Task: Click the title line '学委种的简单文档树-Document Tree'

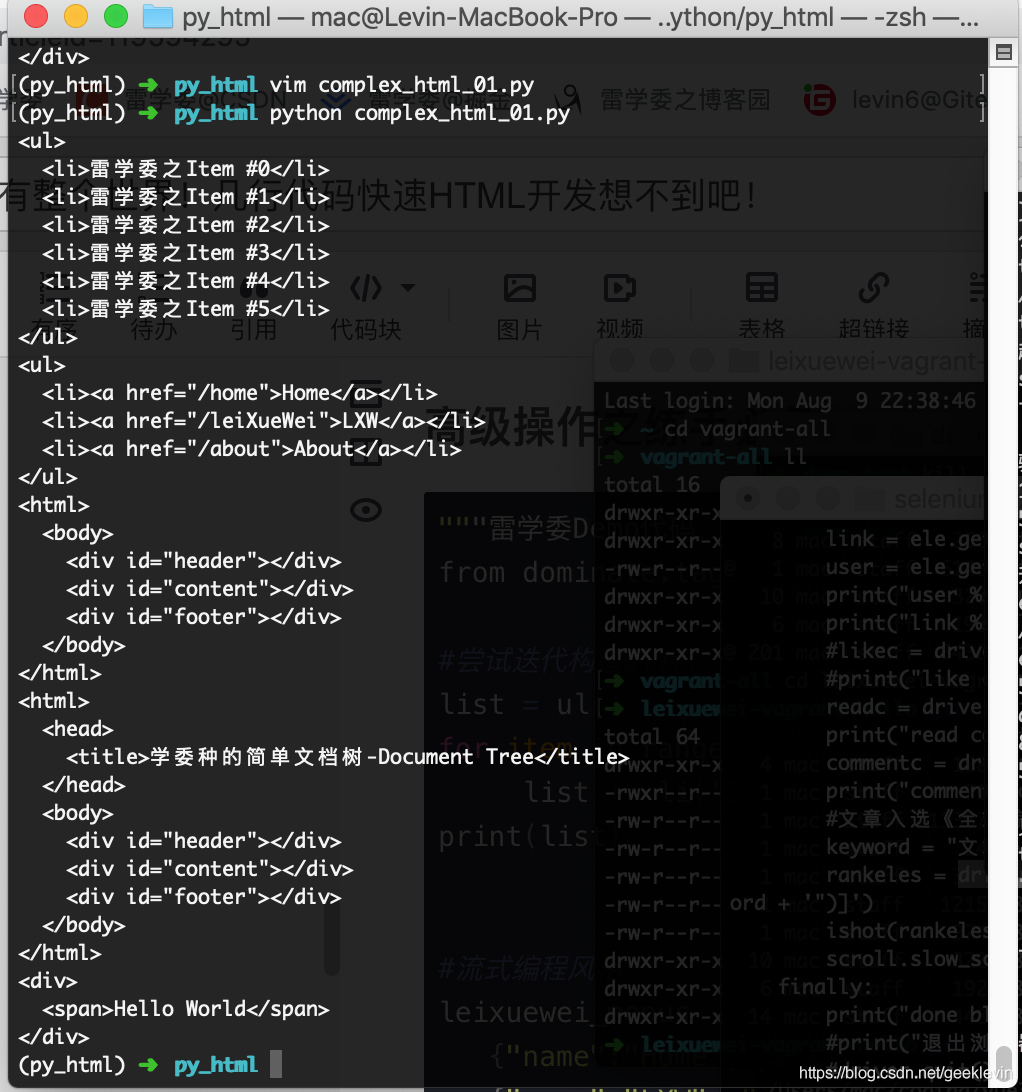Action: (x=348, y=757)
